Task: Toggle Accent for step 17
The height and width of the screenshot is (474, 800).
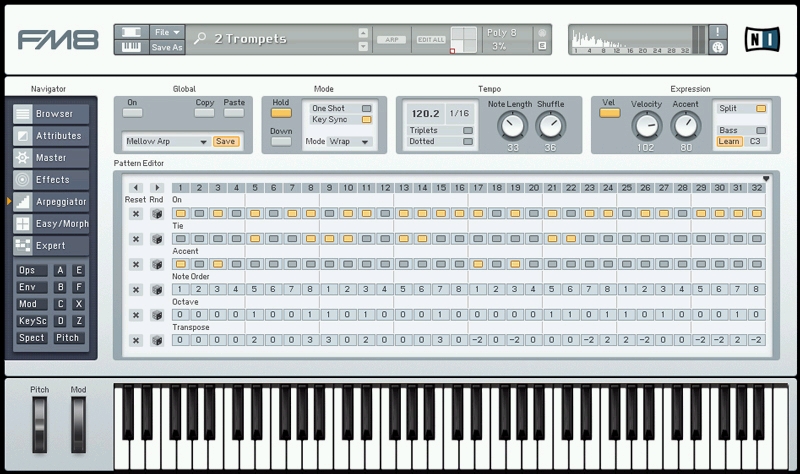Action: pos(478,264)
